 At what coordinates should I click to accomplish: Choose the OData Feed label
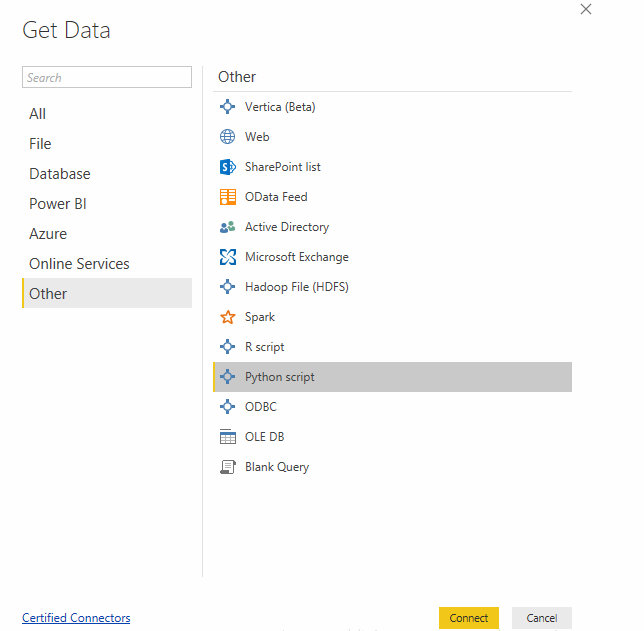[x=276, y=197]
